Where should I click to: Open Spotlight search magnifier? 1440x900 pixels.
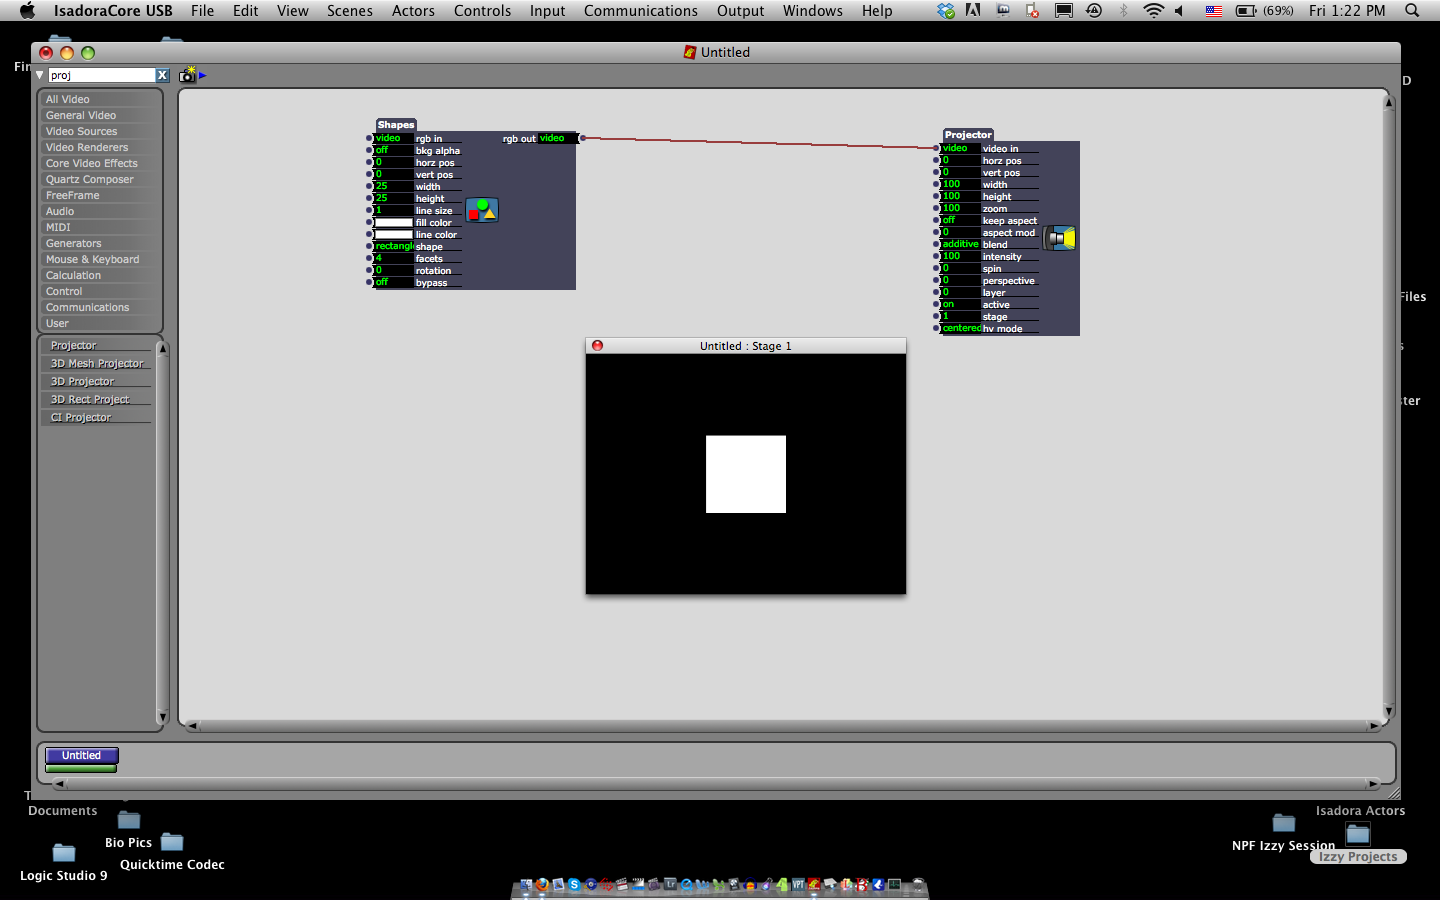coord(1412,11)
